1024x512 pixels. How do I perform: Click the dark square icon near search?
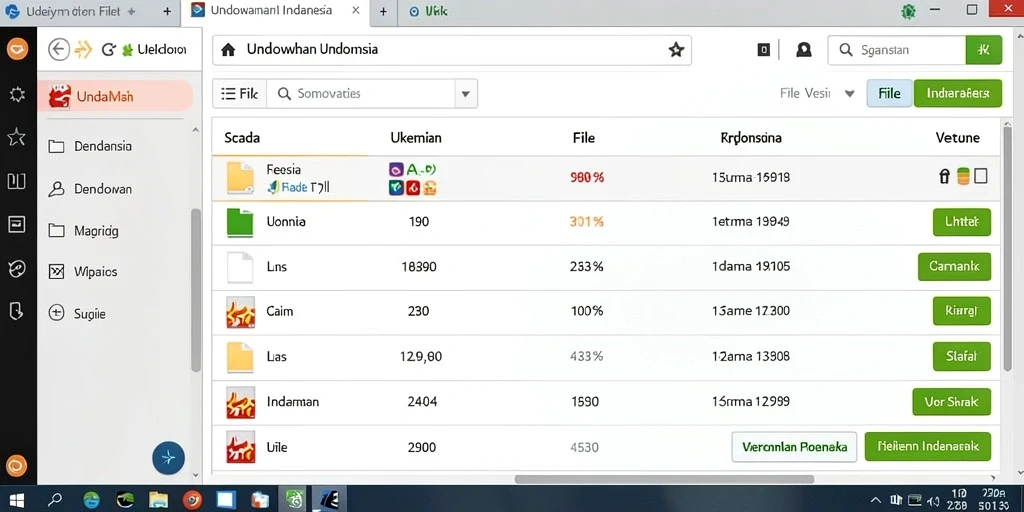763,50
